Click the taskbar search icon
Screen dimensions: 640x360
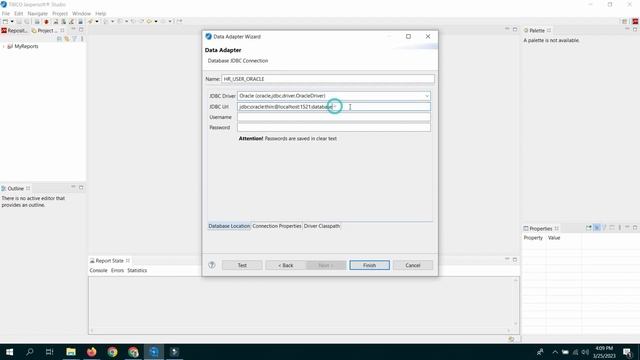point(29,352)
